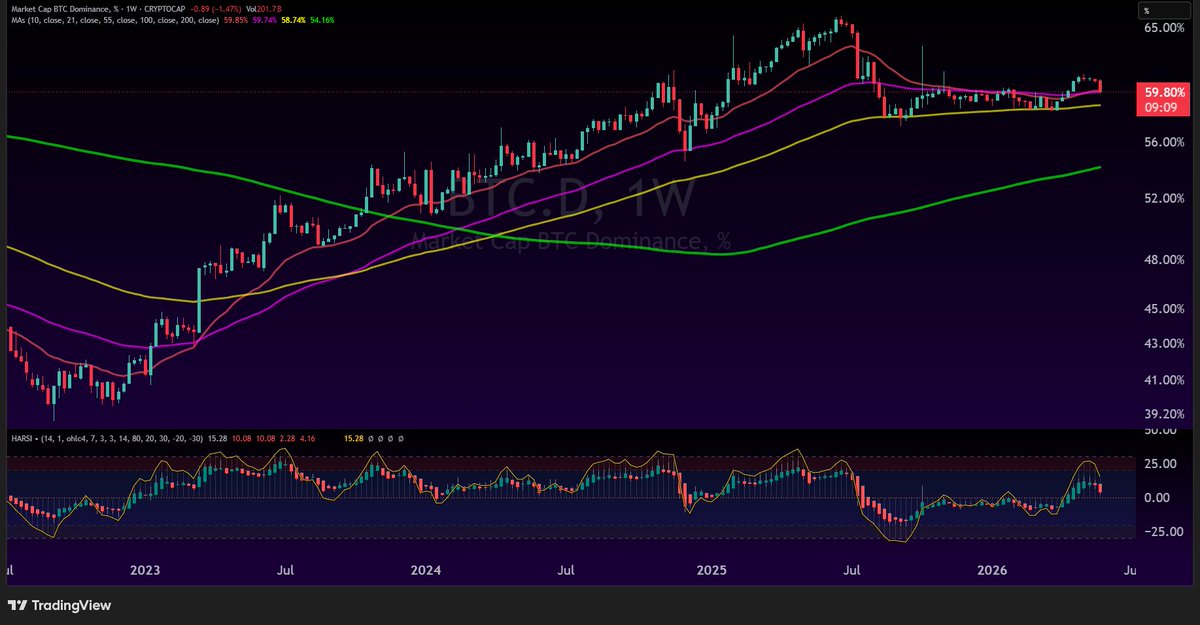This screenshot has height=625, width=1200.
Task: Click the 25.00 HARSI axis label
Action: tap(1162, 464)
